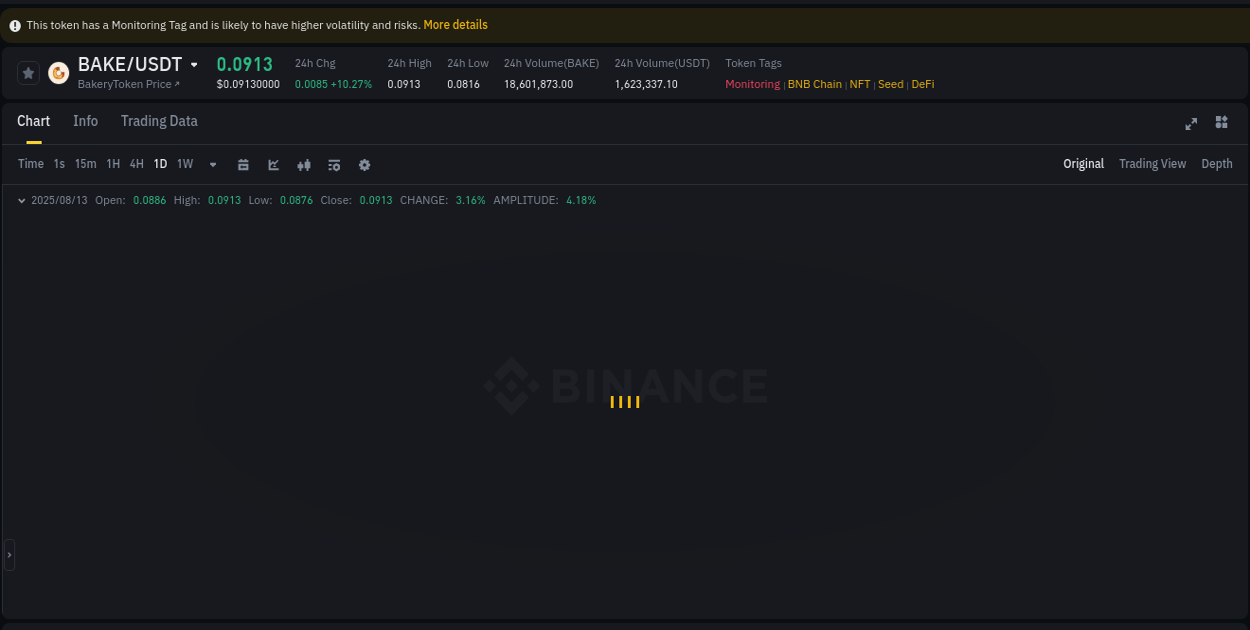Open the chart widgets layout icon
The height and width of the screenshot is (630, 1250).
click(1221, 123)
